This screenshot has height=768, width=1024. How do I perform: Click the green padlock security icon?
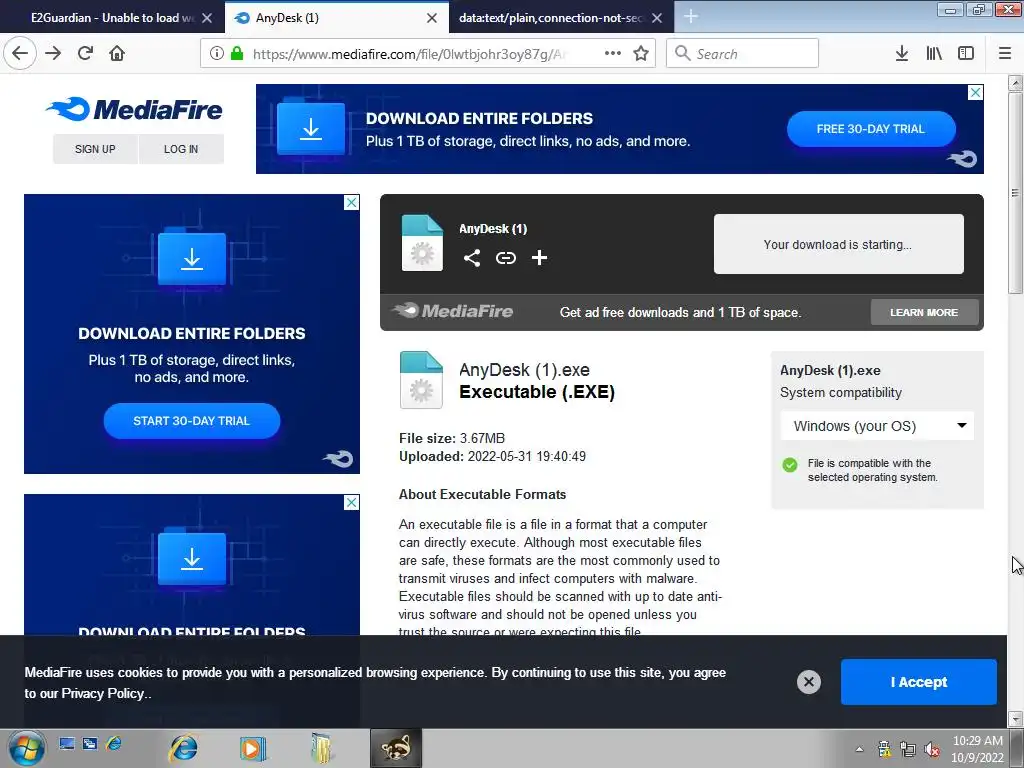click(x=237, y=54)
